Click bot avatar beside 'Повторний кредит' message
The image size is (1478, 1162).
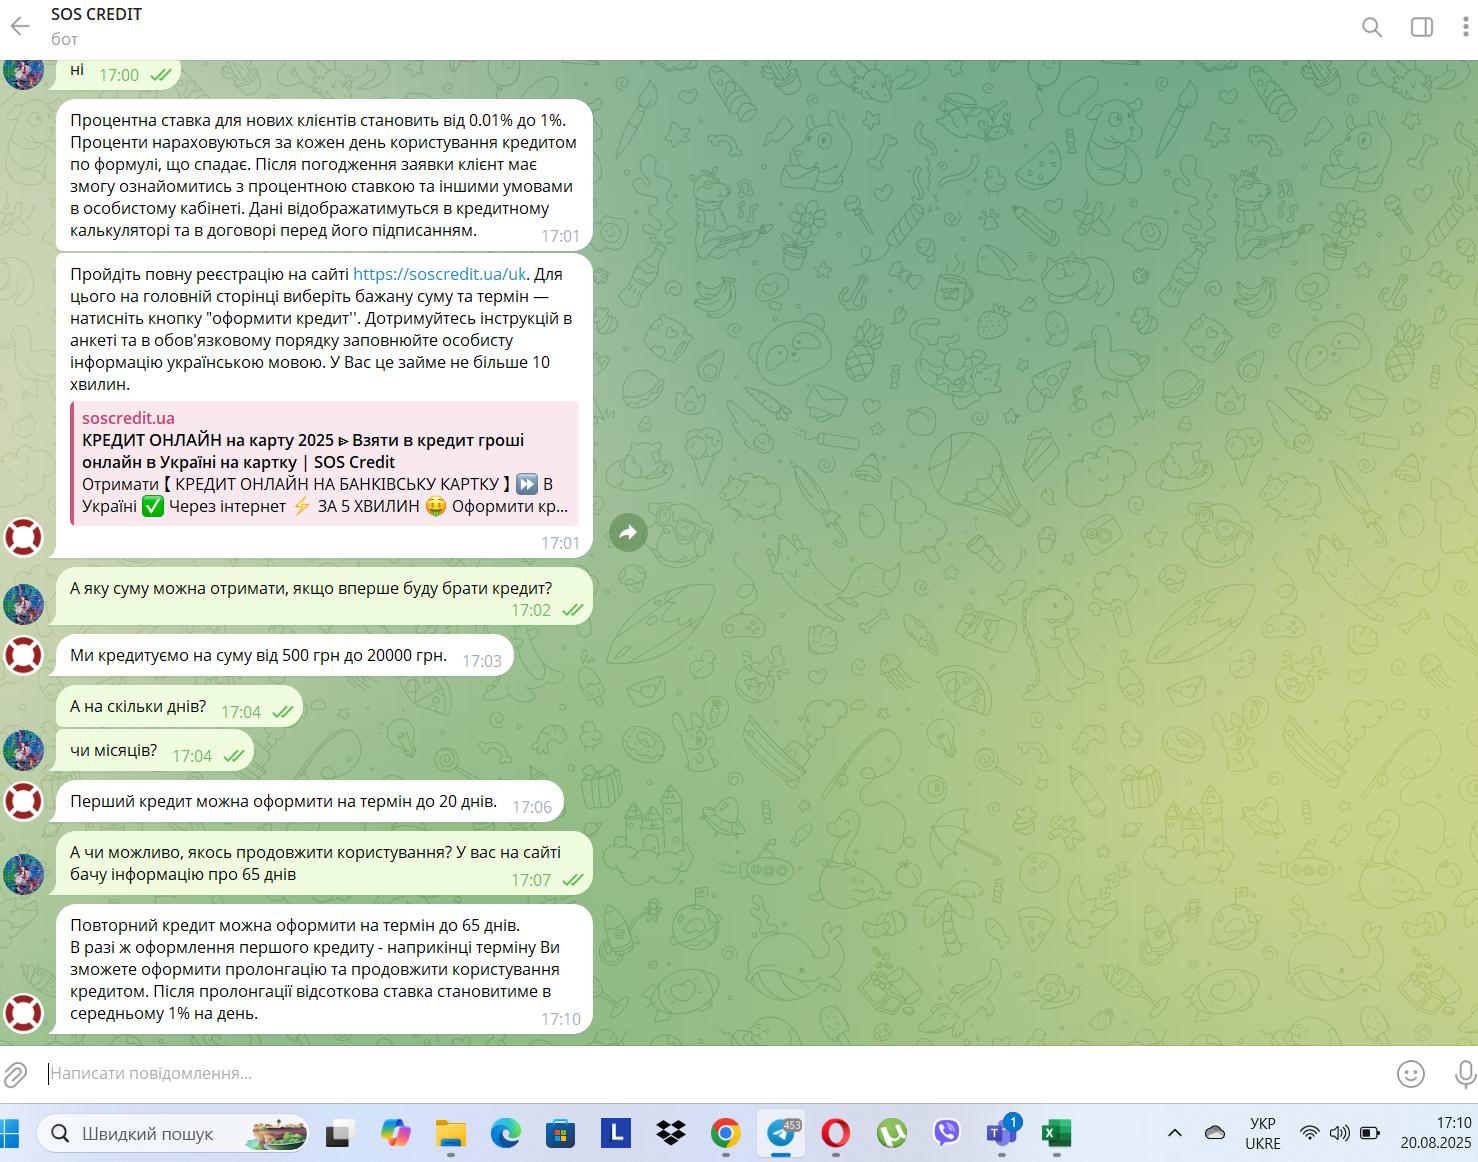coord(23,1013)
